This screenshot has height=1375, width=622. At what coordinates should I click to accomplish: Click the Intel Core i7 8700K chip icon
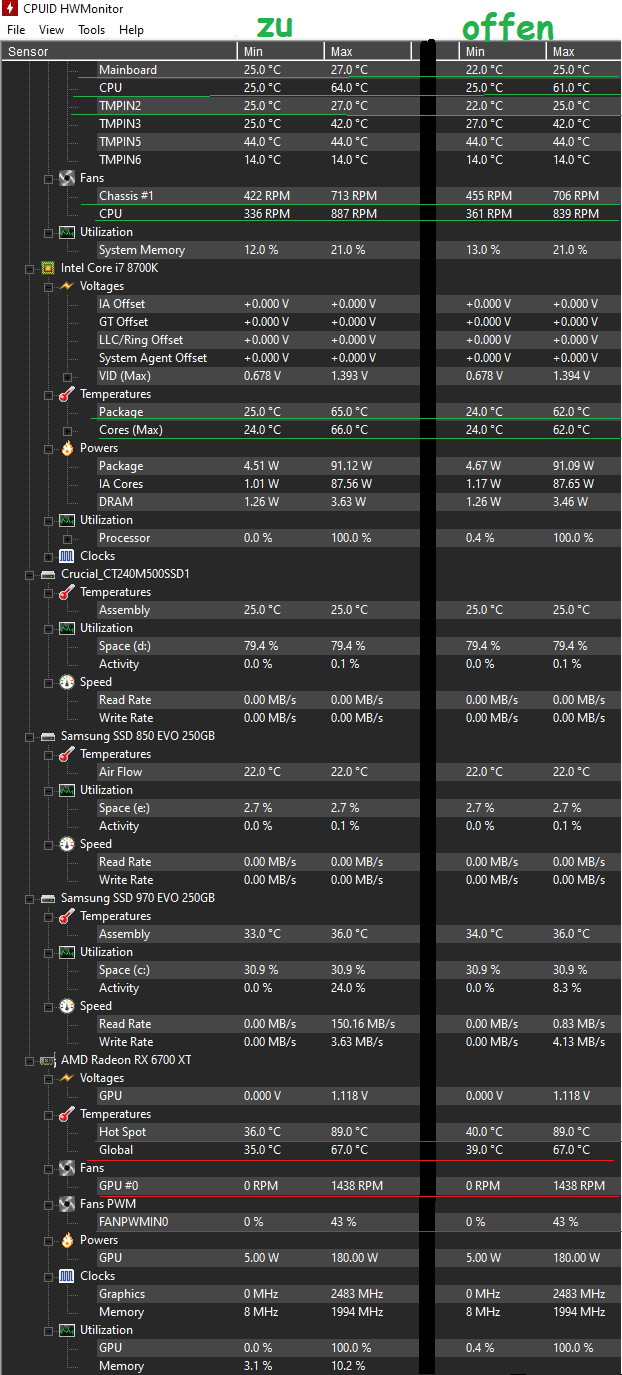coord(47,268)
